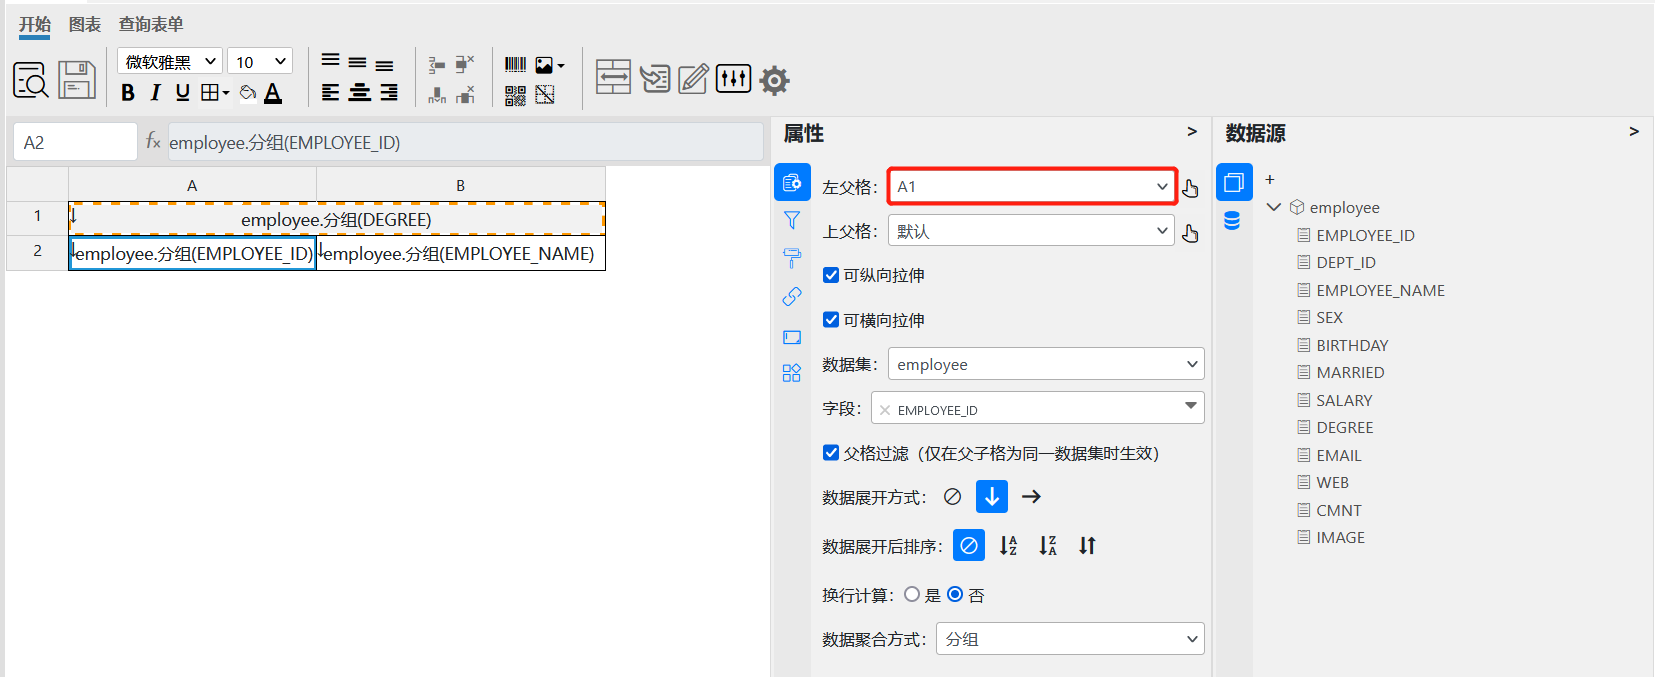Set vertical middle alignment
Screen dimensions: 1655x677
click(x=357, y=63)
